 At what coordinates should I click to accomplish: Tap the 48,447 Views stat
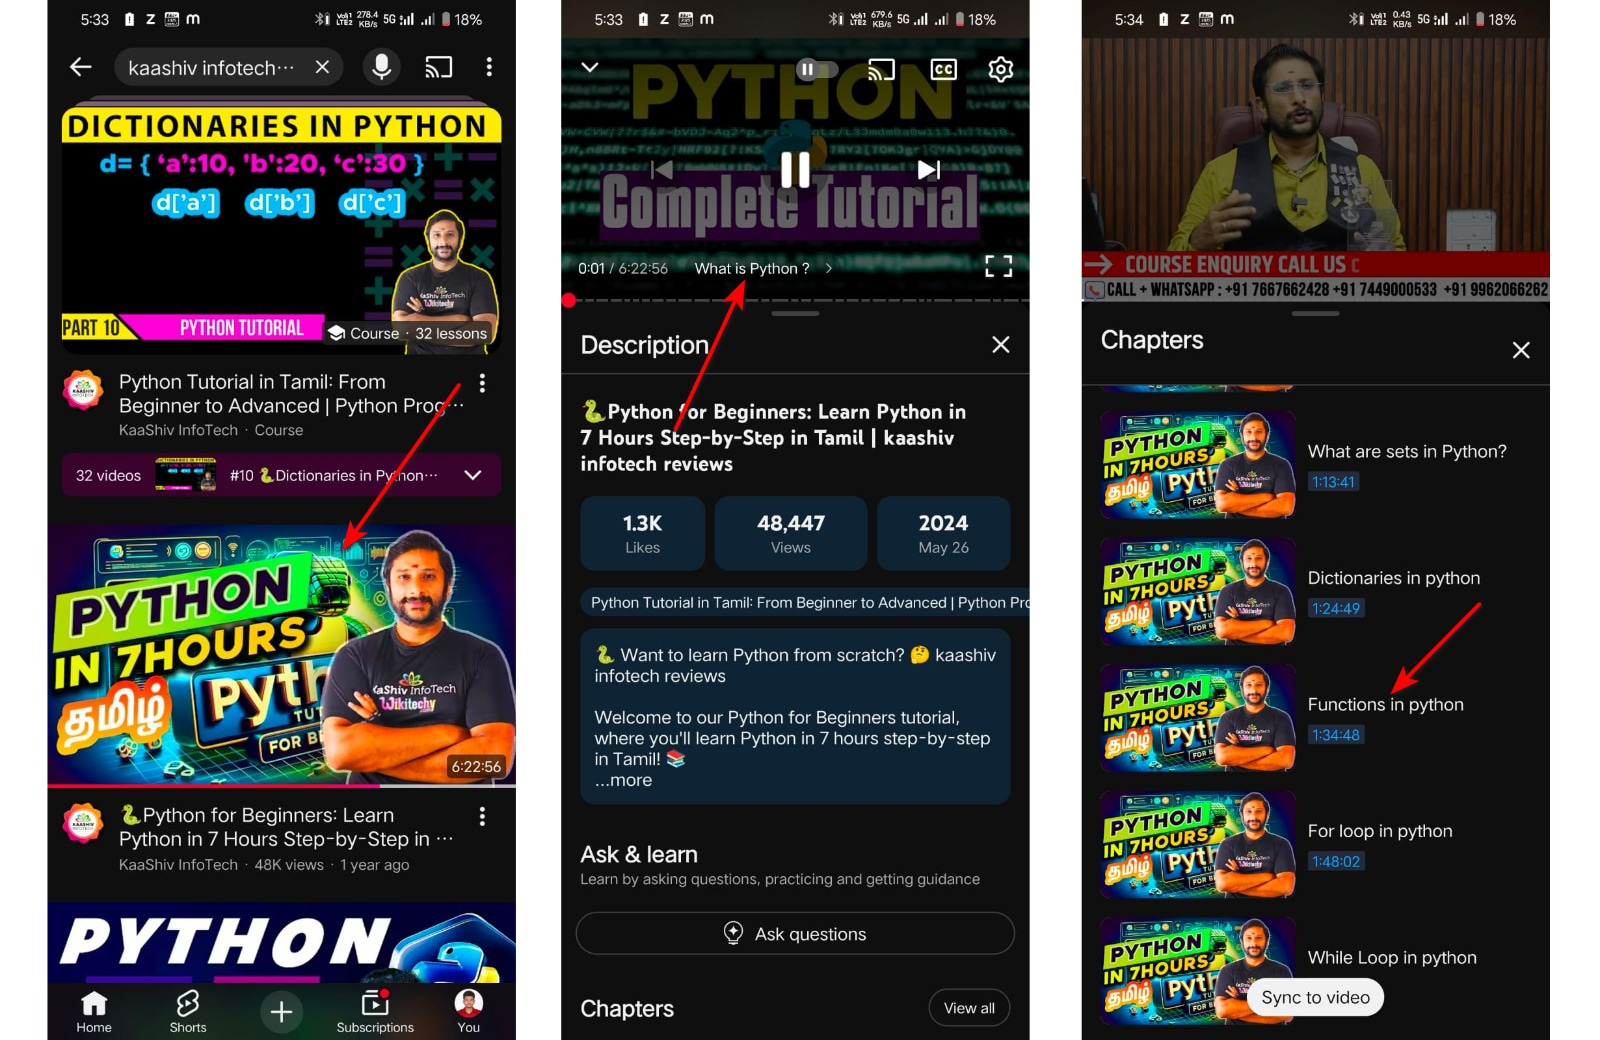pyautogui.click(x=790, y=533)
